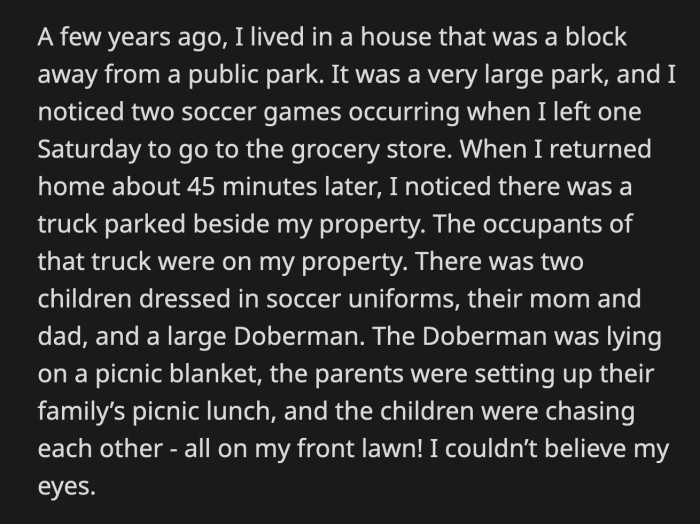Click the word "Saturday" in the paragraph

pos(89,150)
